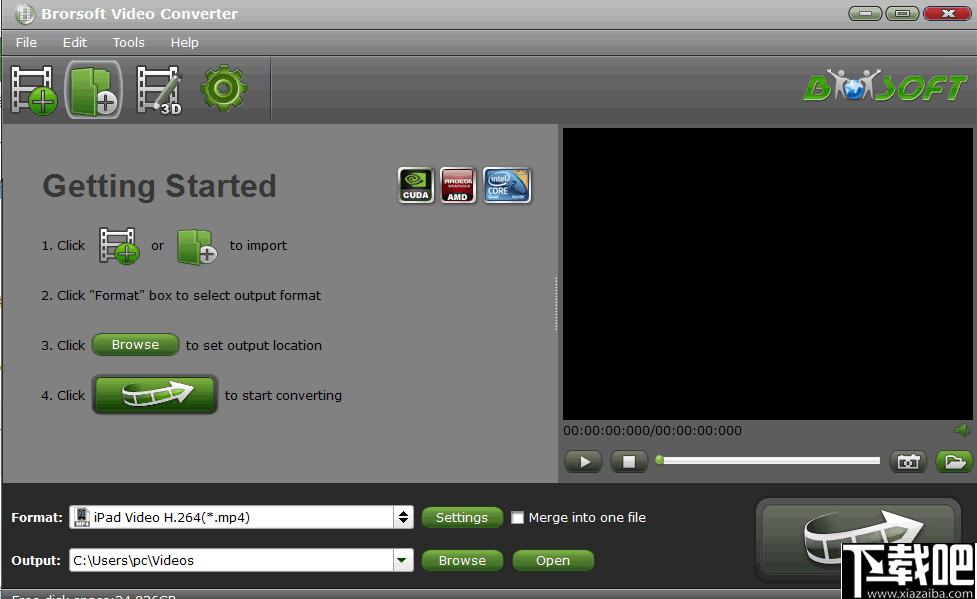Click the seek slider handle at start

[x=659, y=461]
